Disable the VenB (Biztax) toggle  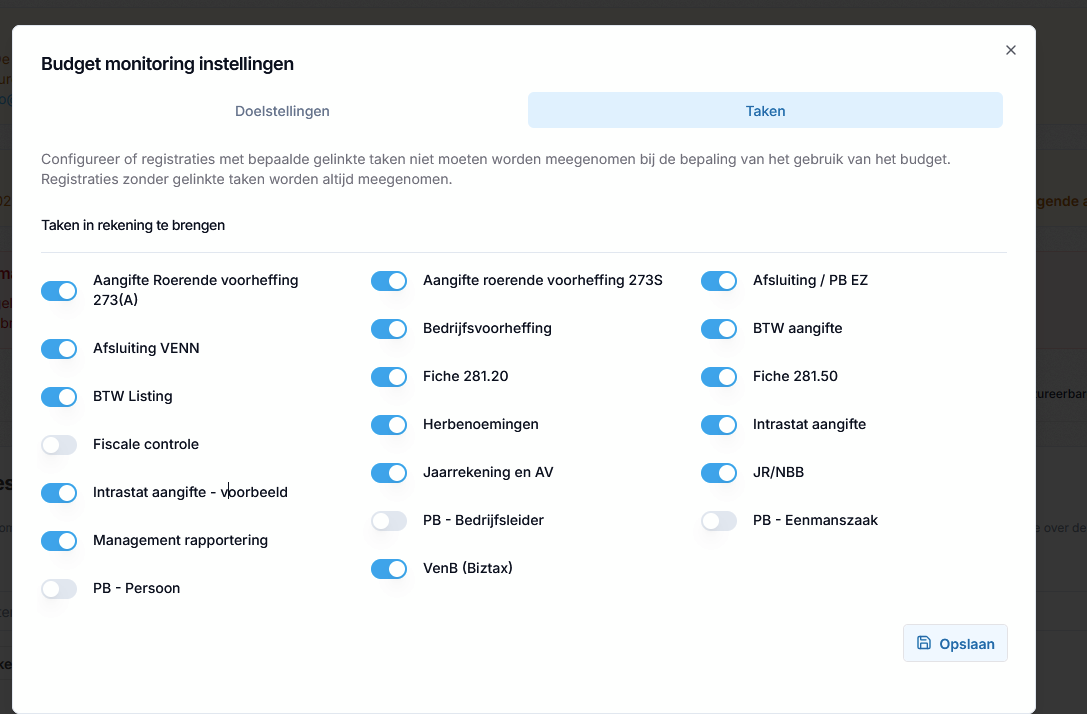point(389,568)
